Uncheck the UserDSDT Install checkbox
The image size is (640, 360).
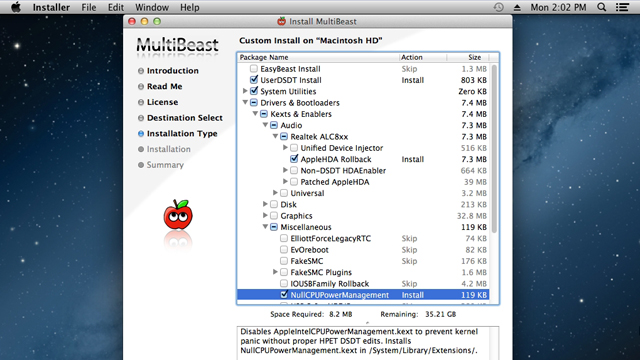coord(254,80)
